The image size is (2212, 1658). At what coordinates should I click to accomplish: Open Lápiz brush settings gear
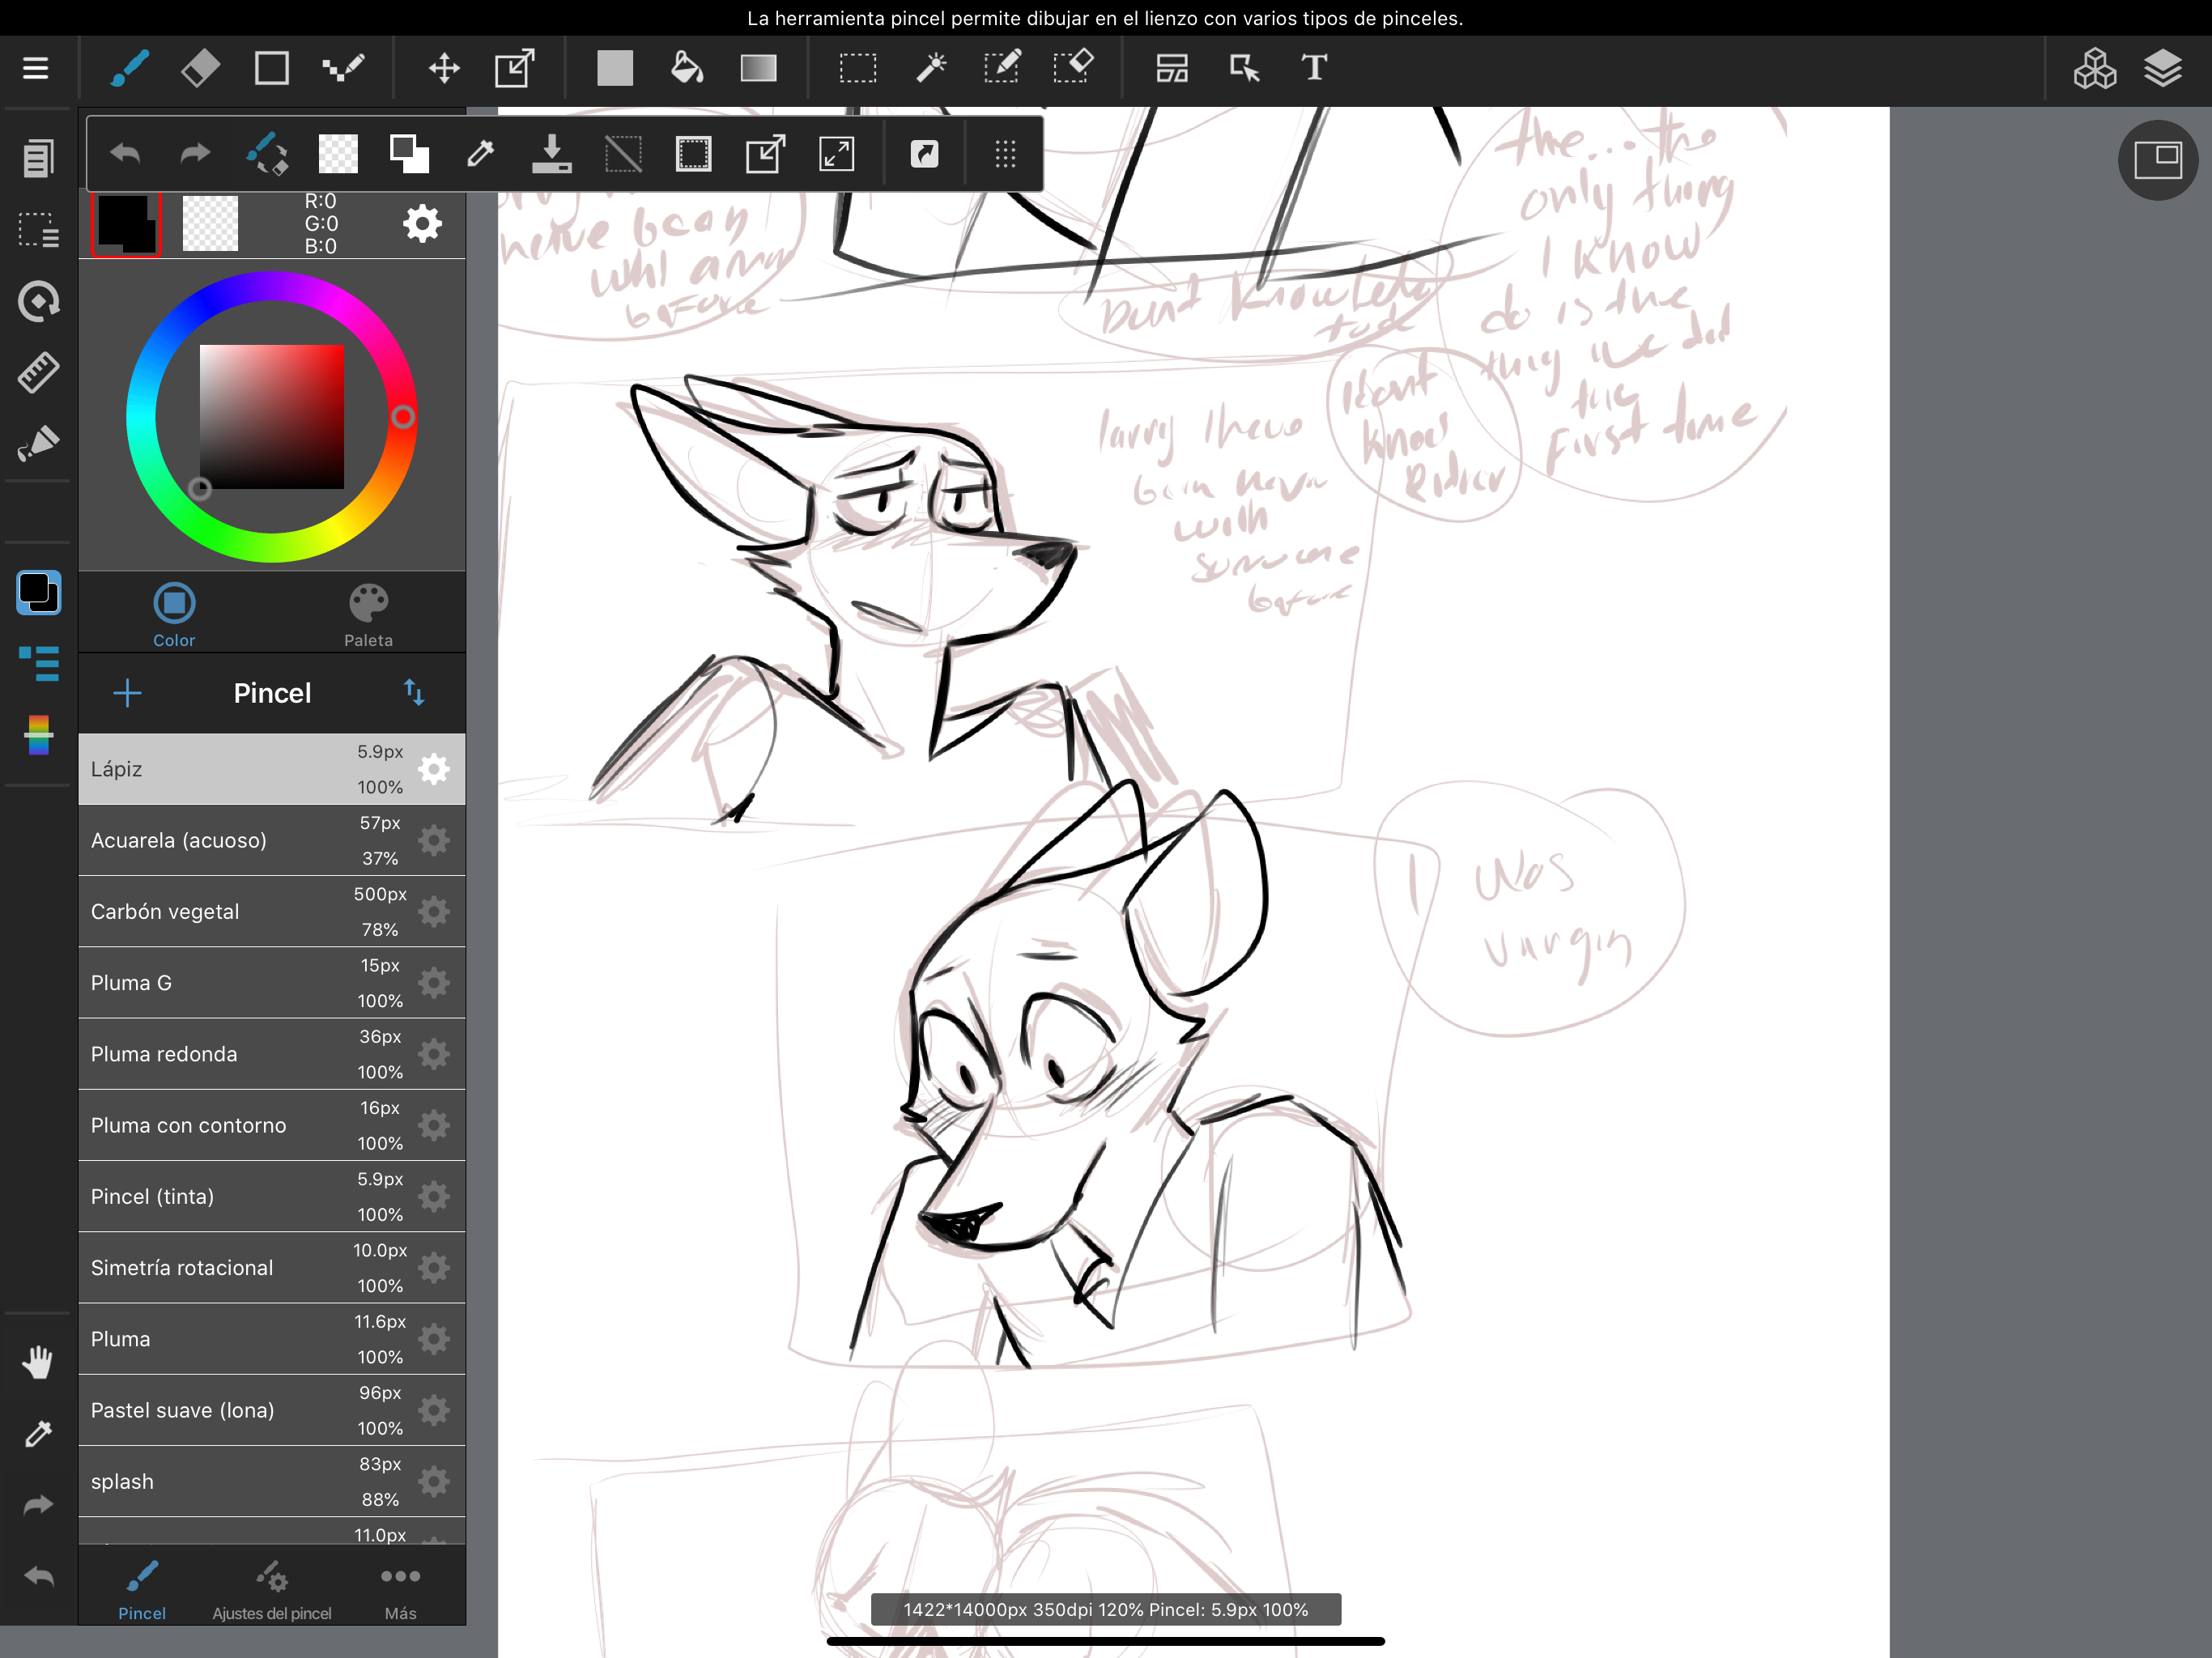point(434,769)
